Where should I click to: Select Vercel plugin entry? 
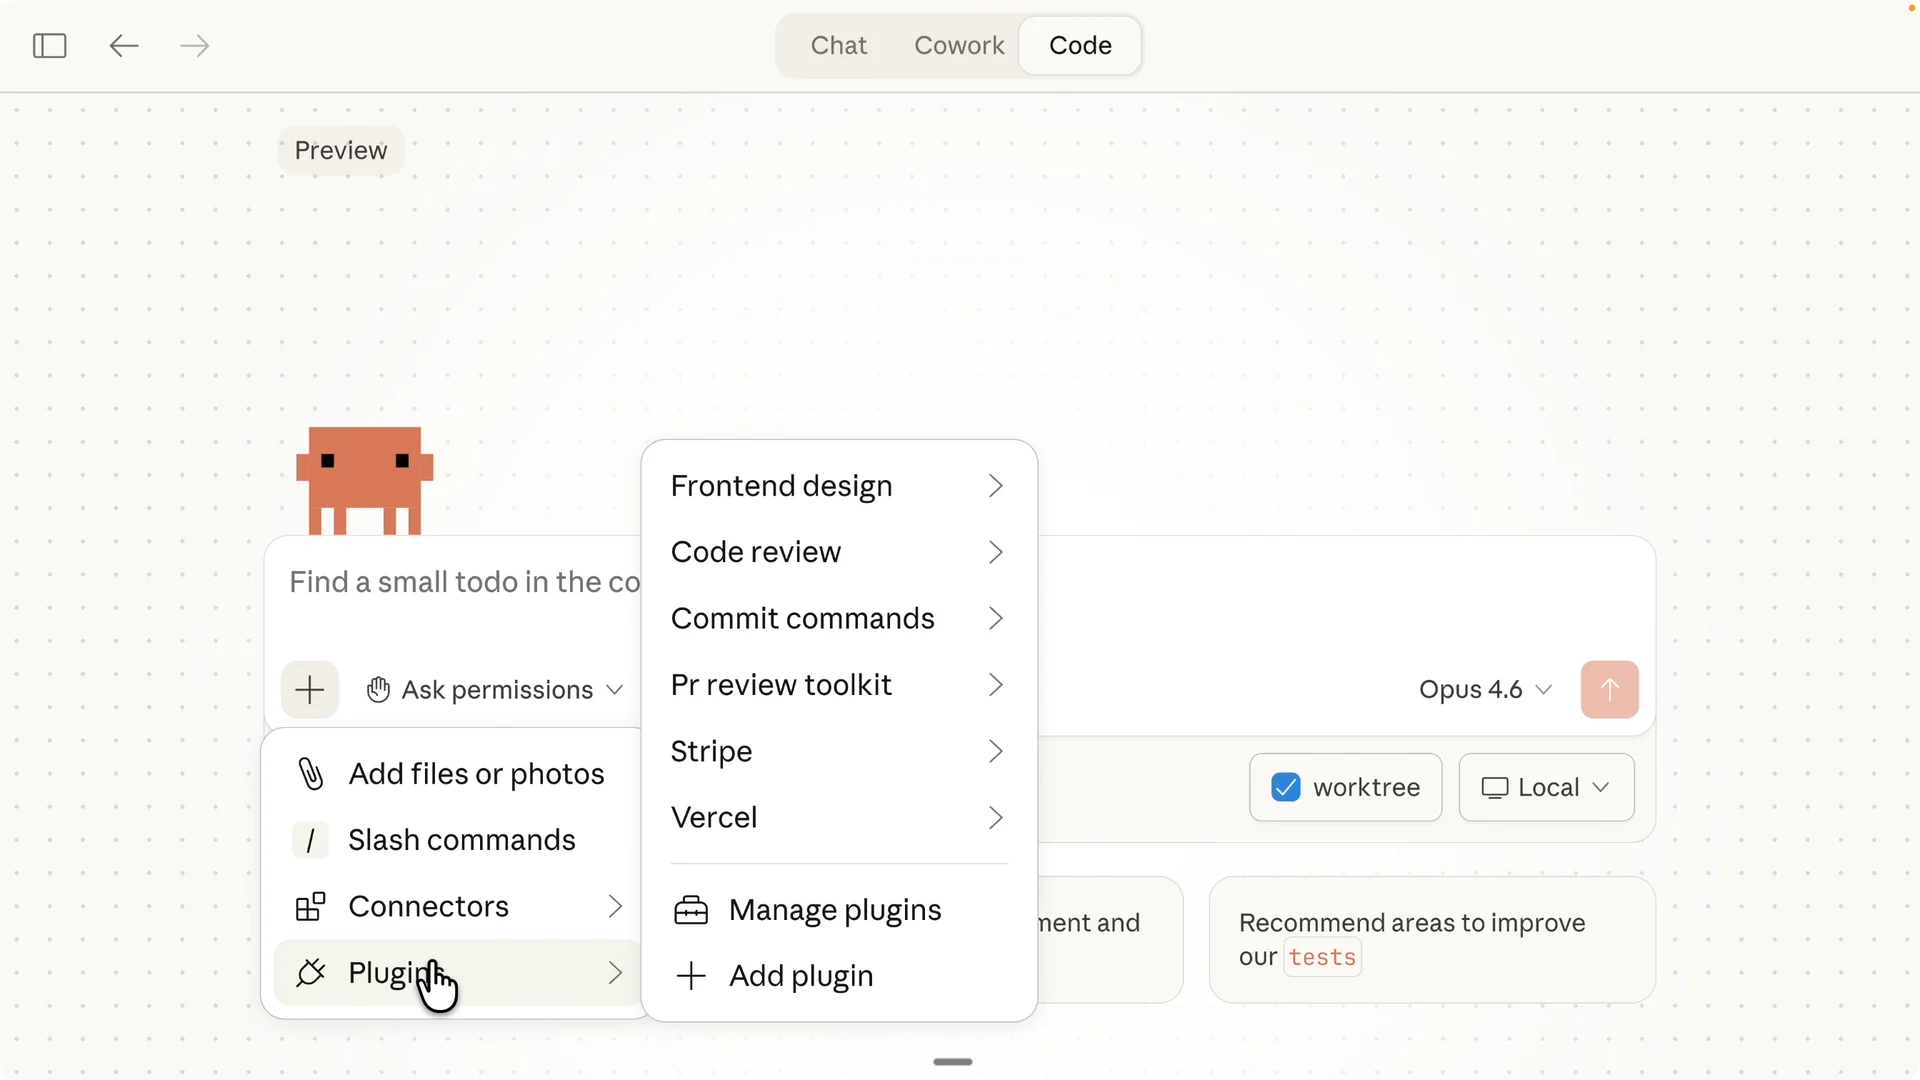839,818
